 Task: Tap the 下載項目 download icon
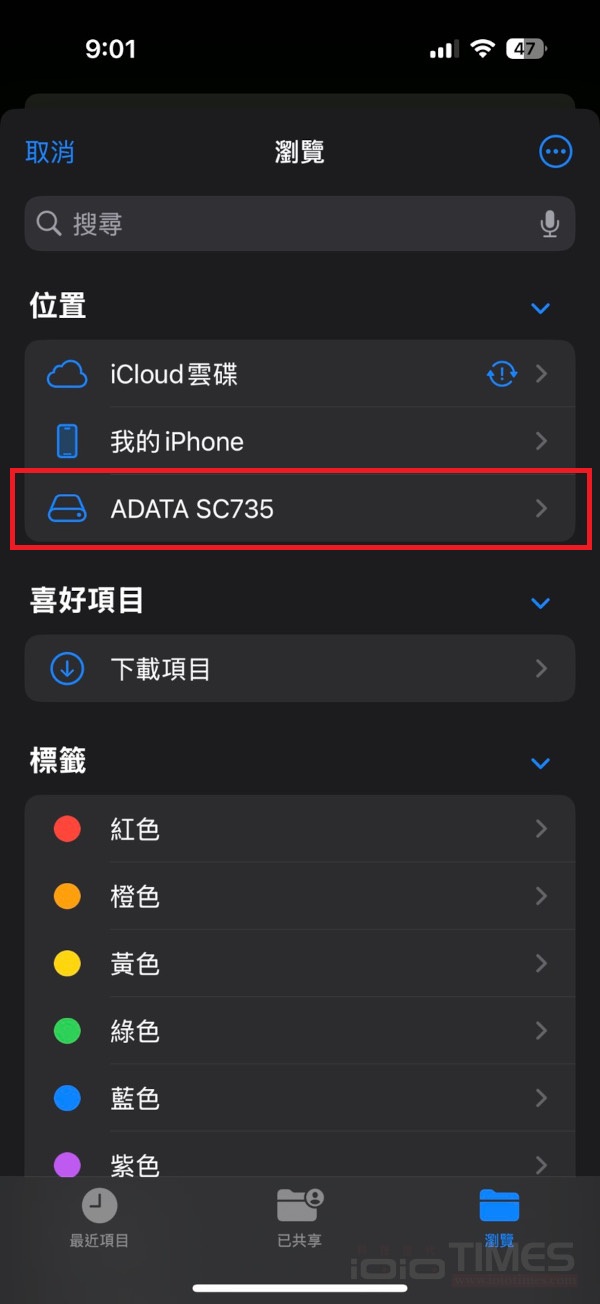66,668
